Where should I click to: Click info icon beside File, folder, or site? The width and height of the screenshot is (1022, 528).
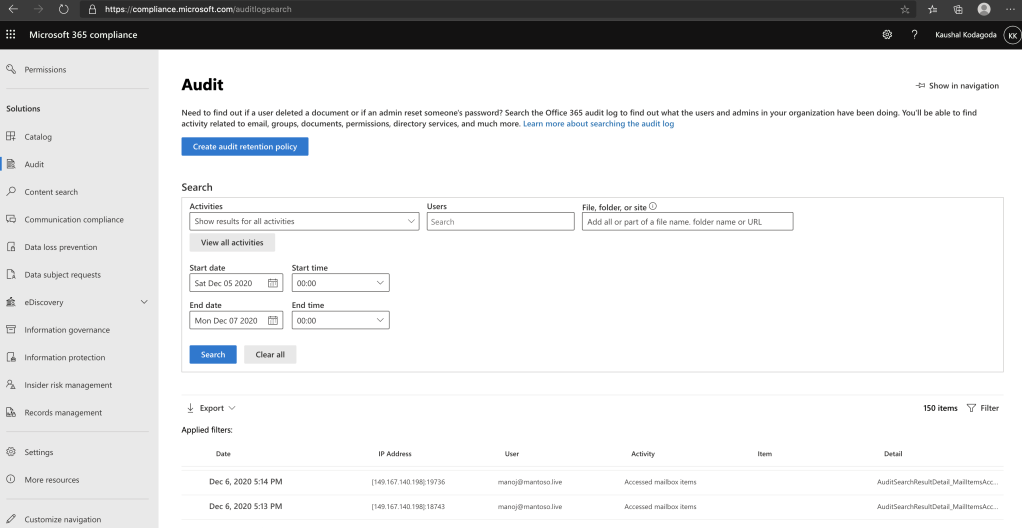[x=653, y=206]
